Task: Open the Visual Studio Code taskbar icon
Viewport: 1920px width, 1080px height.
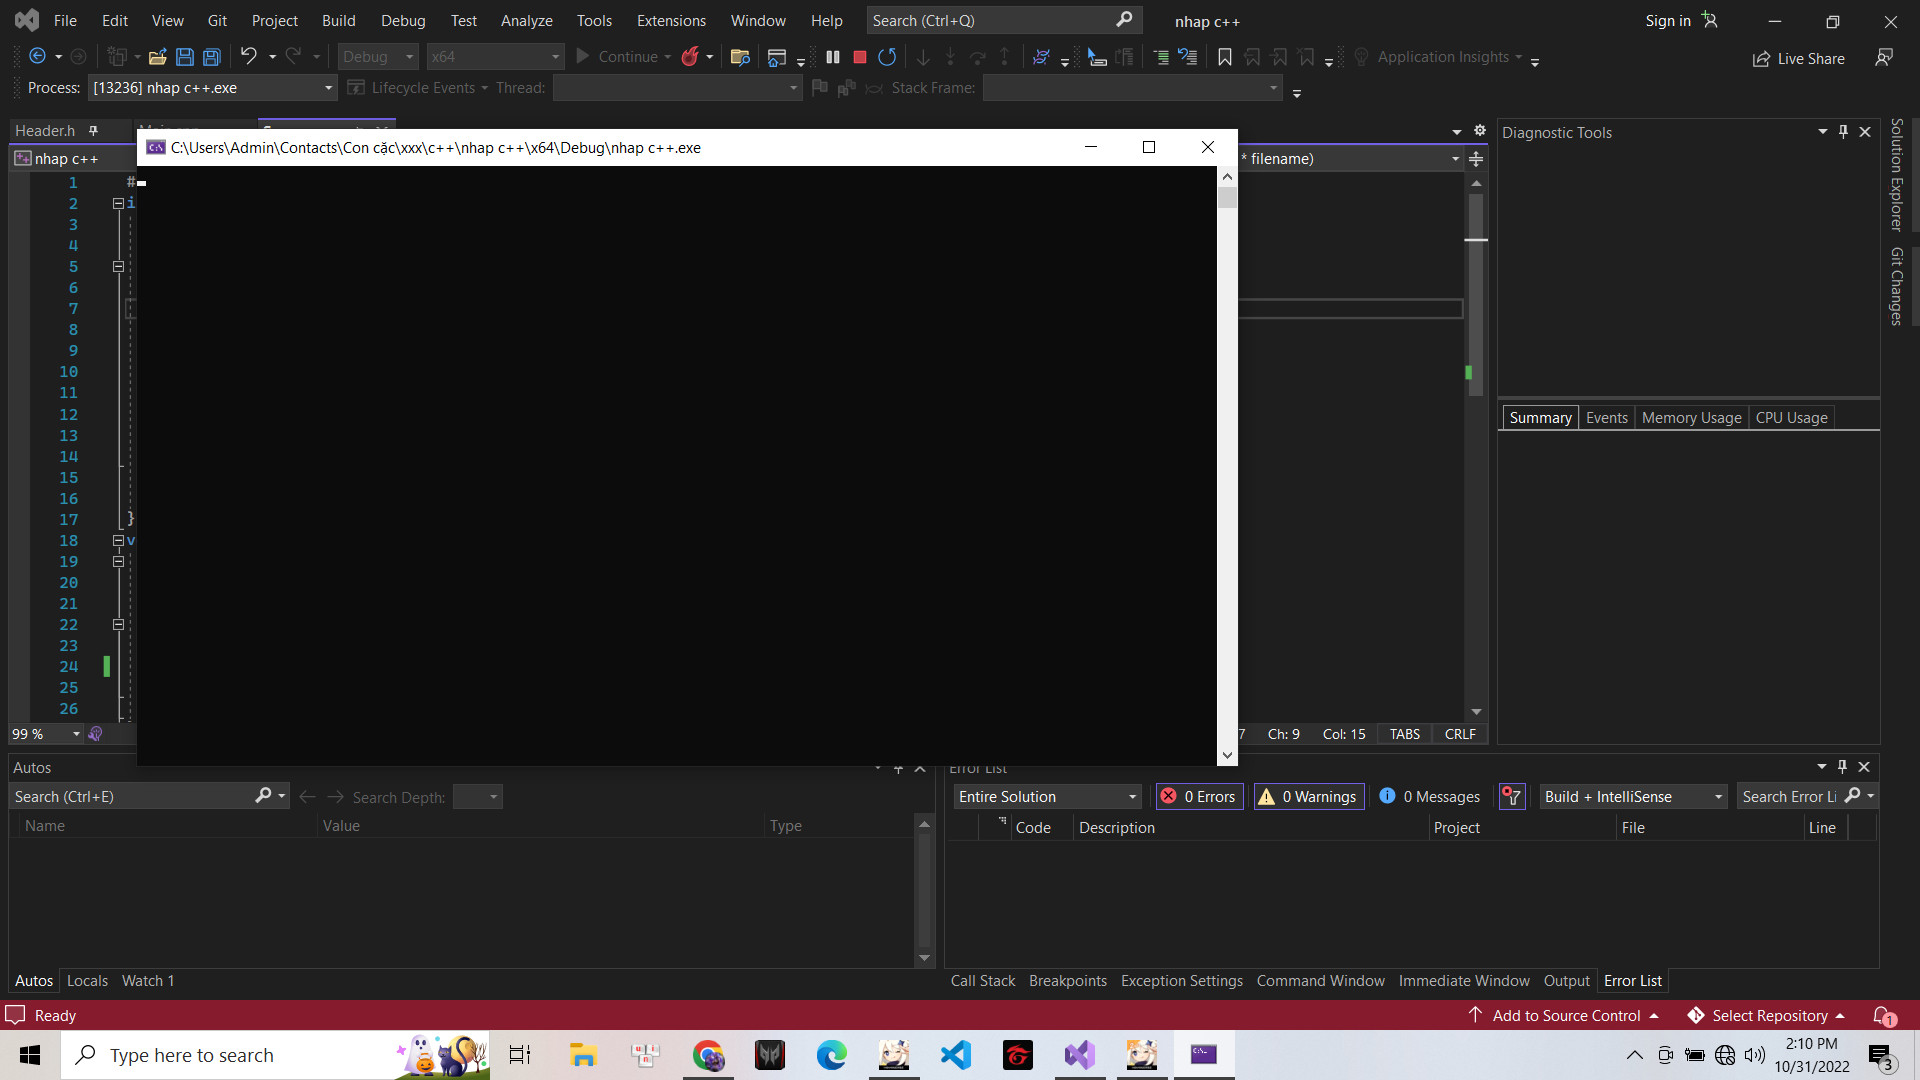Action: [956, 1055]
